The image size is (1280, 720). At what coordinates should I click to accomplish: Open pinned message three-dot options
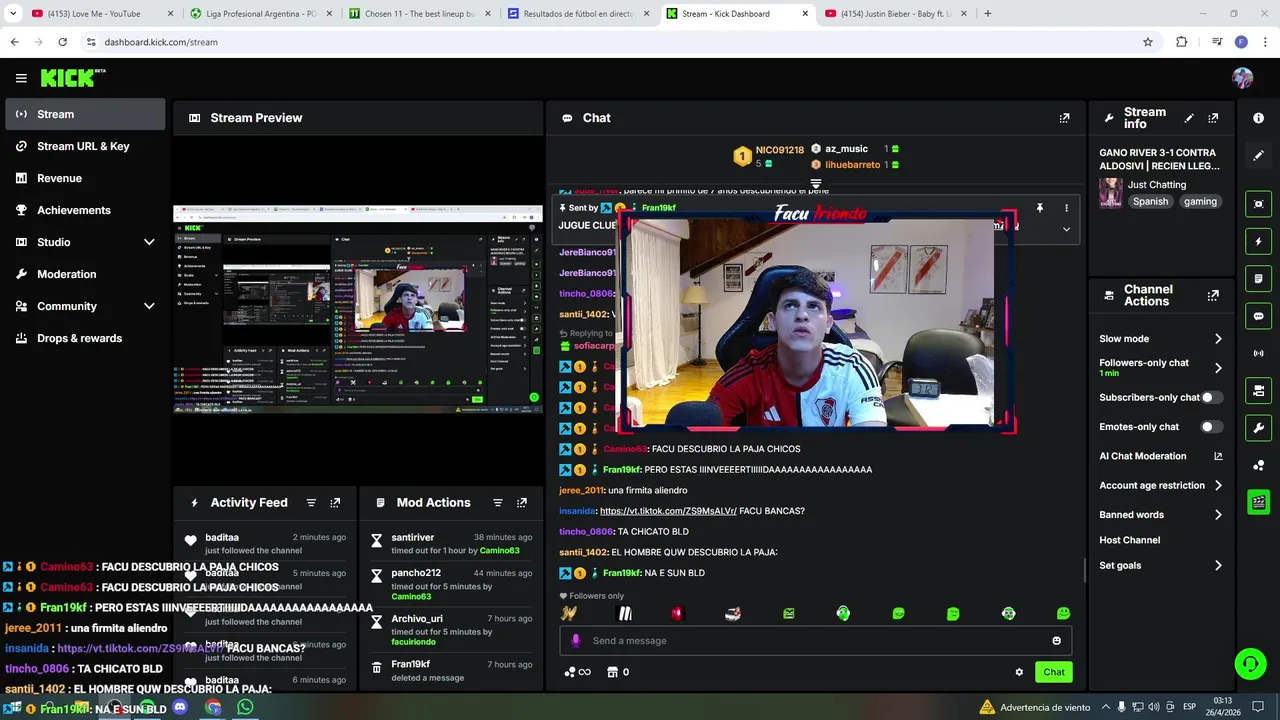(1066, 208)
